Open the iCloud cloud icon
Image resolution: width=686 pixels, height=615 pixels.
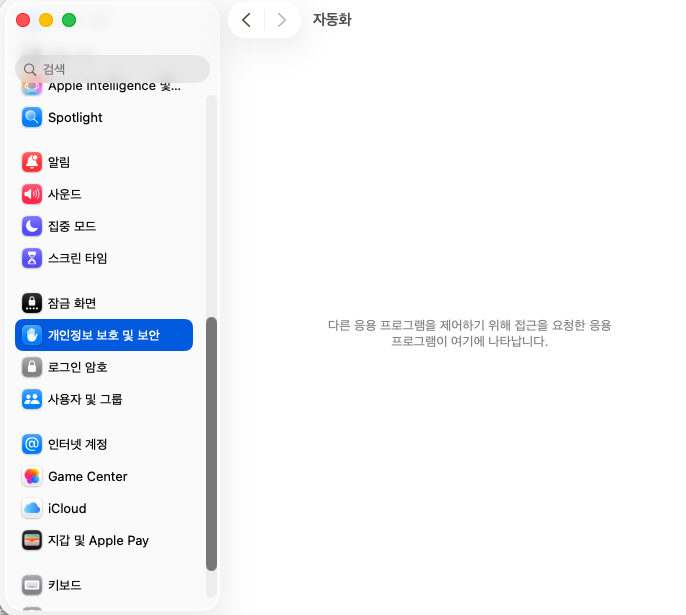click(x=32, y=508)
